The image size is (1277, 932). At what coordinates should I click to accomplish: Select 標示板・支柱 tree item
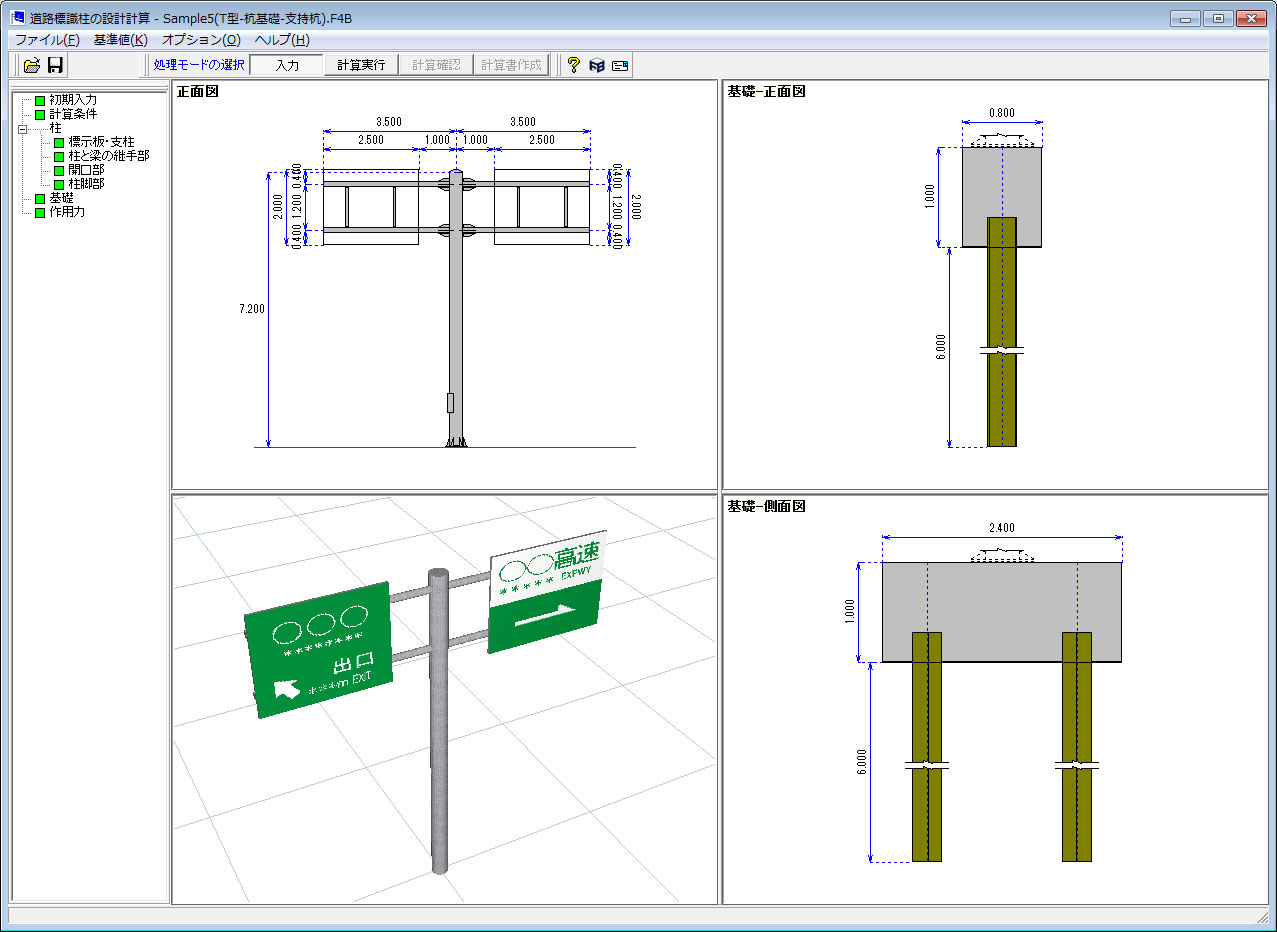tap(101, 142)
